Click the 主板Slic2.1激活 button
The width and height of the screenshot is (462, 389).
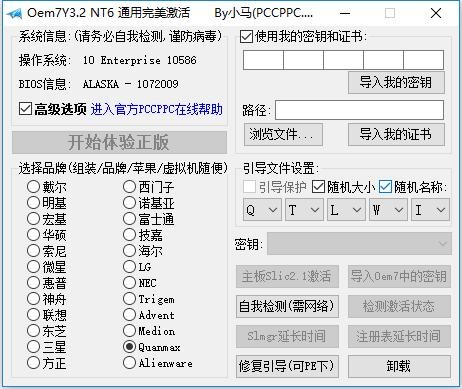[x=287, y=276]
